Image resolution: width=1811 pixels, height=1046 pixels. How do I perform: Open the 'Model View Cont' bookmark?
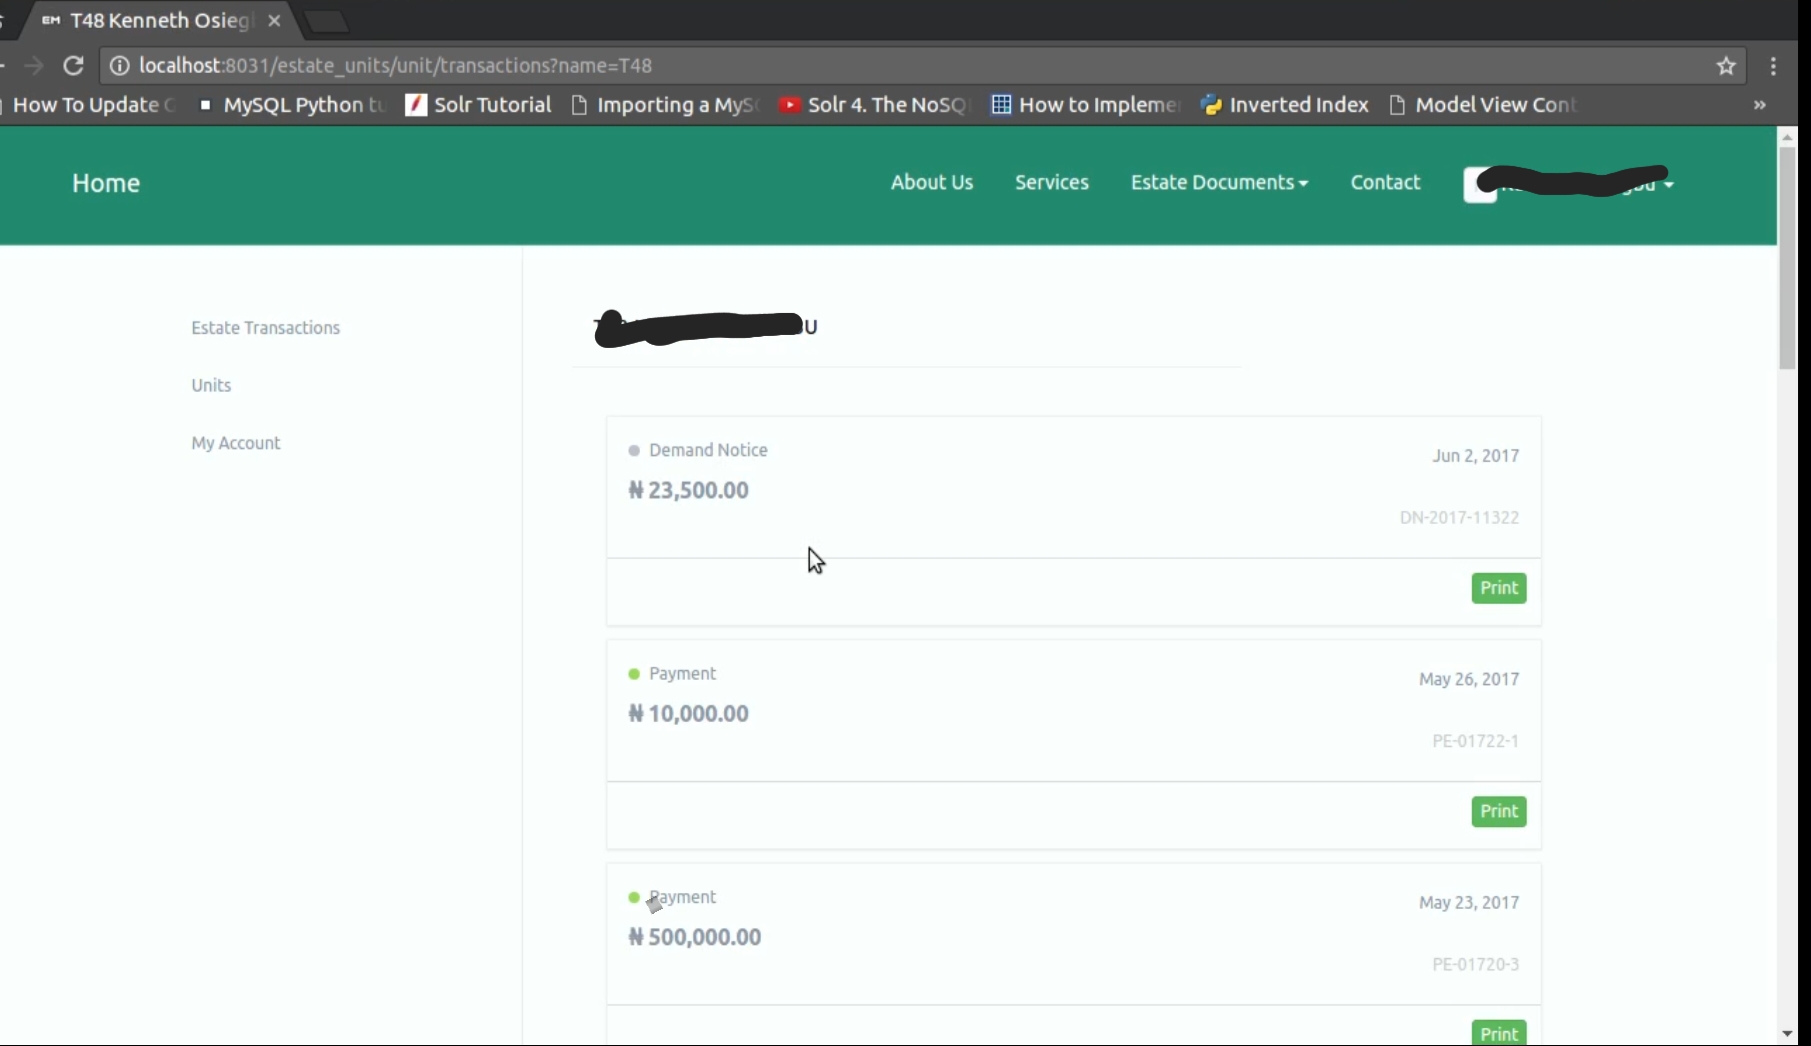click(x=1483, y=105)
